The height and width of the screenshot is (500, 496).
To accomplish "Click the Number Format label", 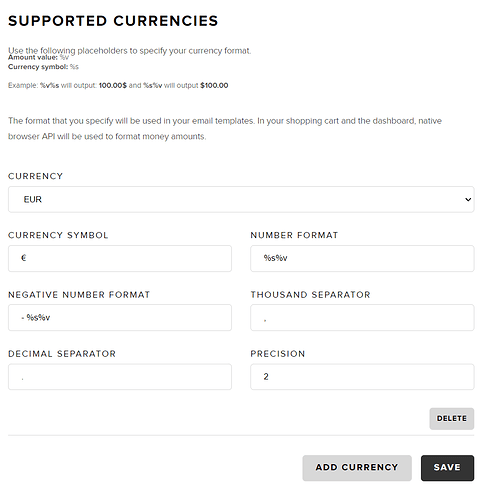I will [294, 235].
